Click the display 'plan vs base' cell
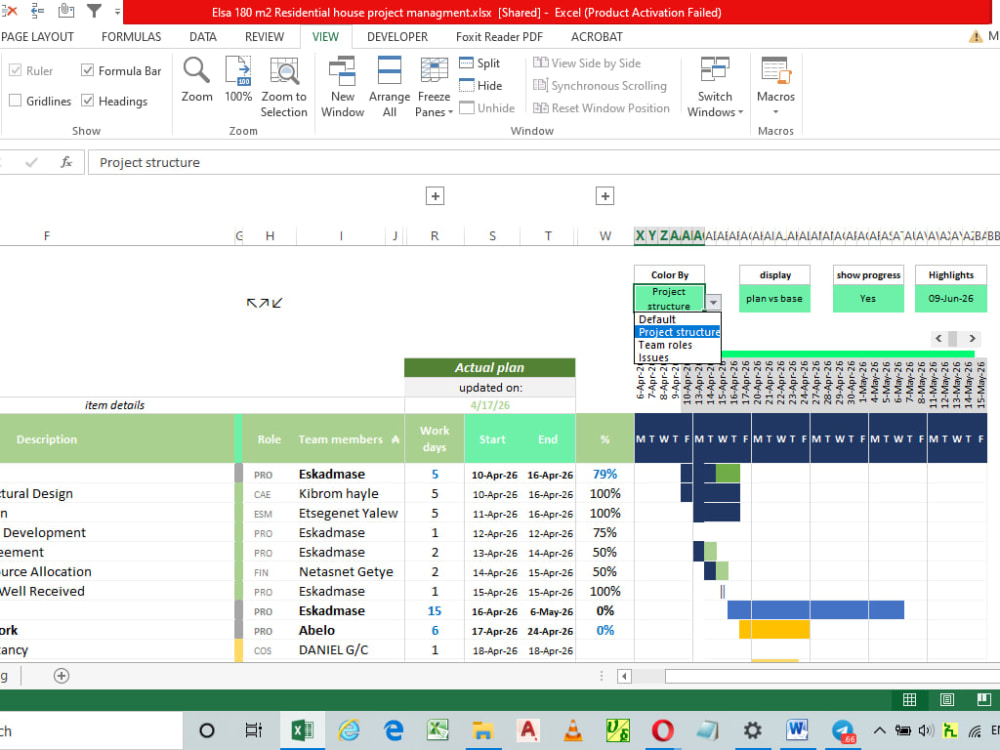 pyautogui.click(x=774, y=298)
